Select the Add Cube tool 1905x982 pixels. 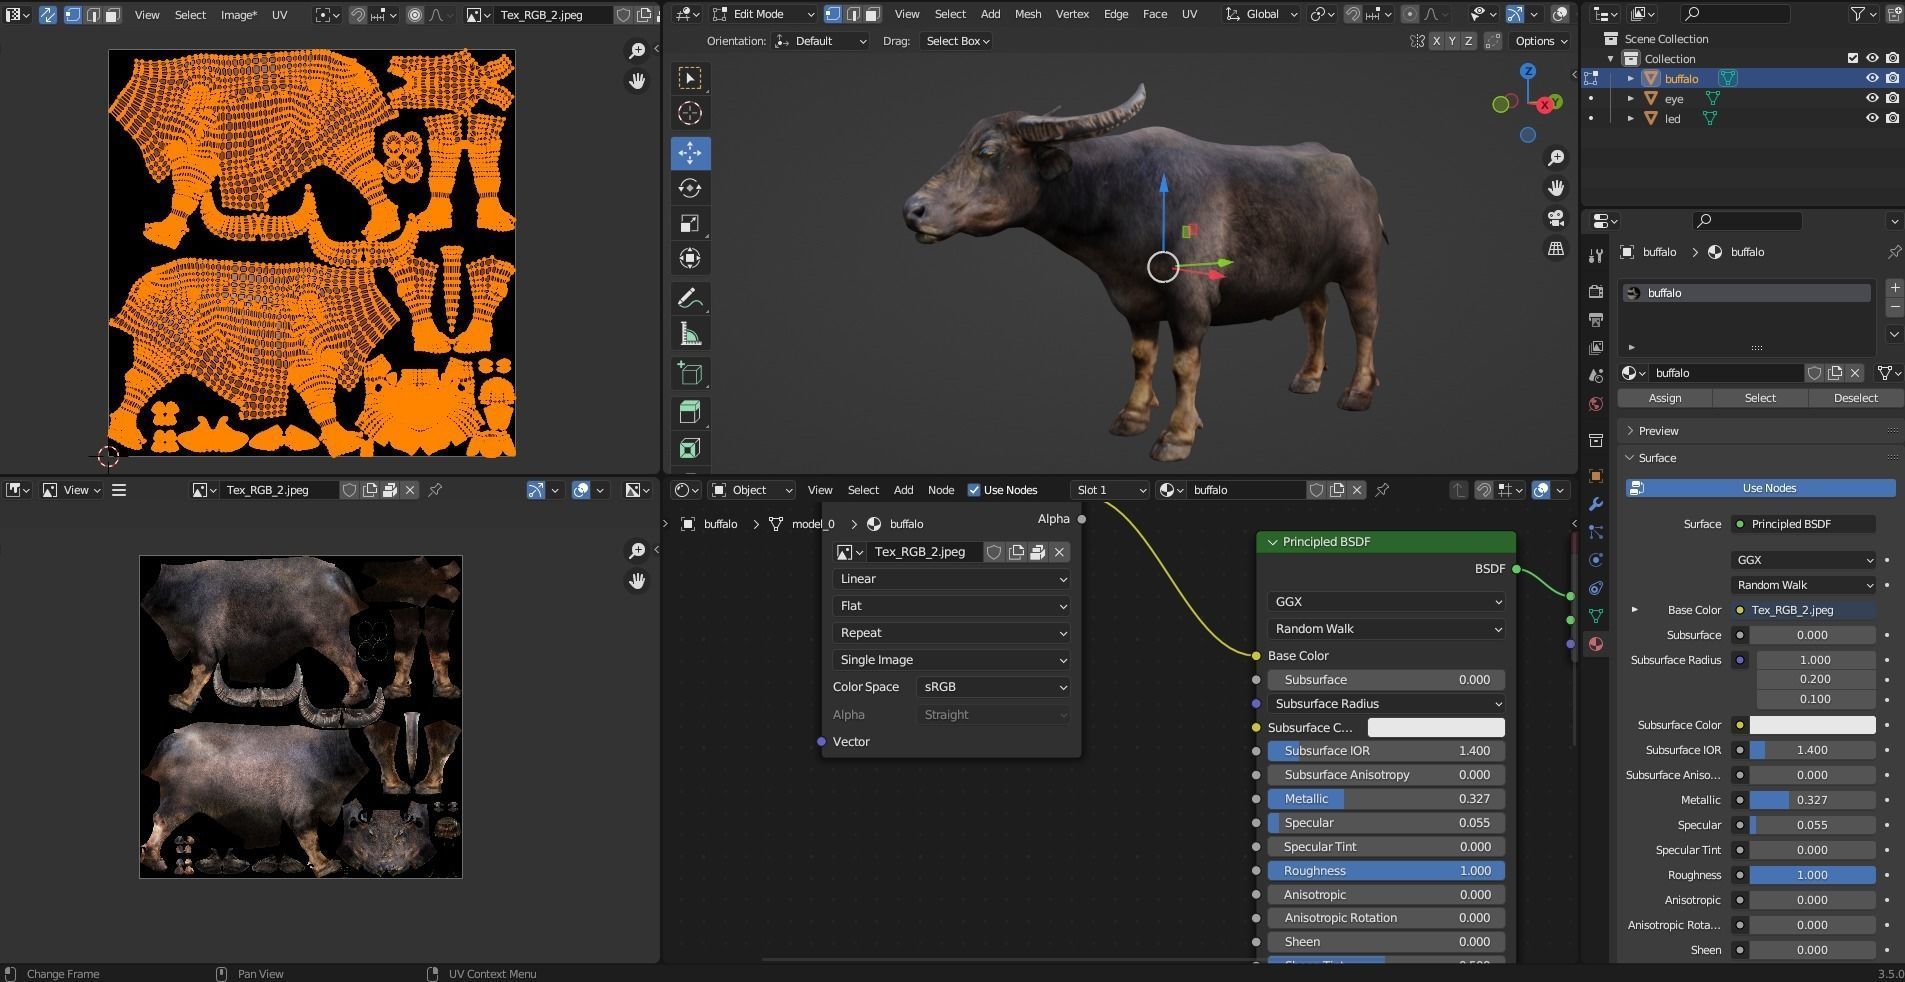(x=690, y=374)
